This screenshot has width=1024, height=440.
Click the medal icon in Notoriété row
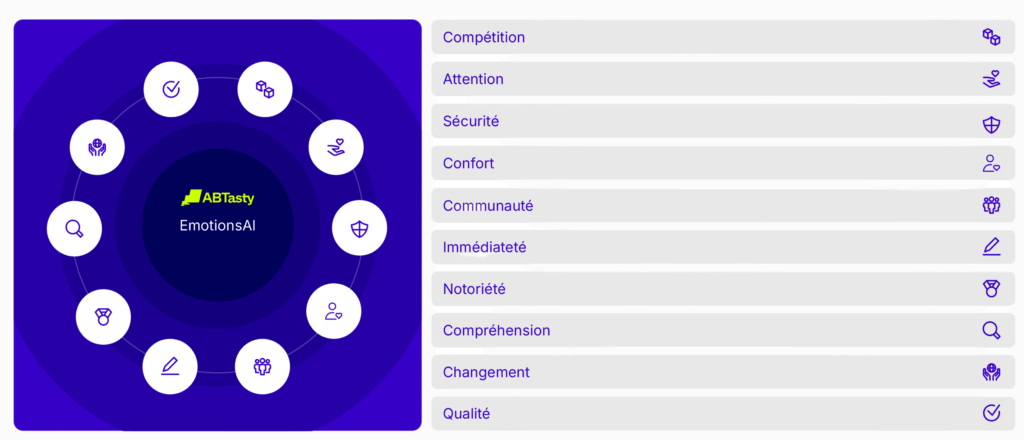991,289
